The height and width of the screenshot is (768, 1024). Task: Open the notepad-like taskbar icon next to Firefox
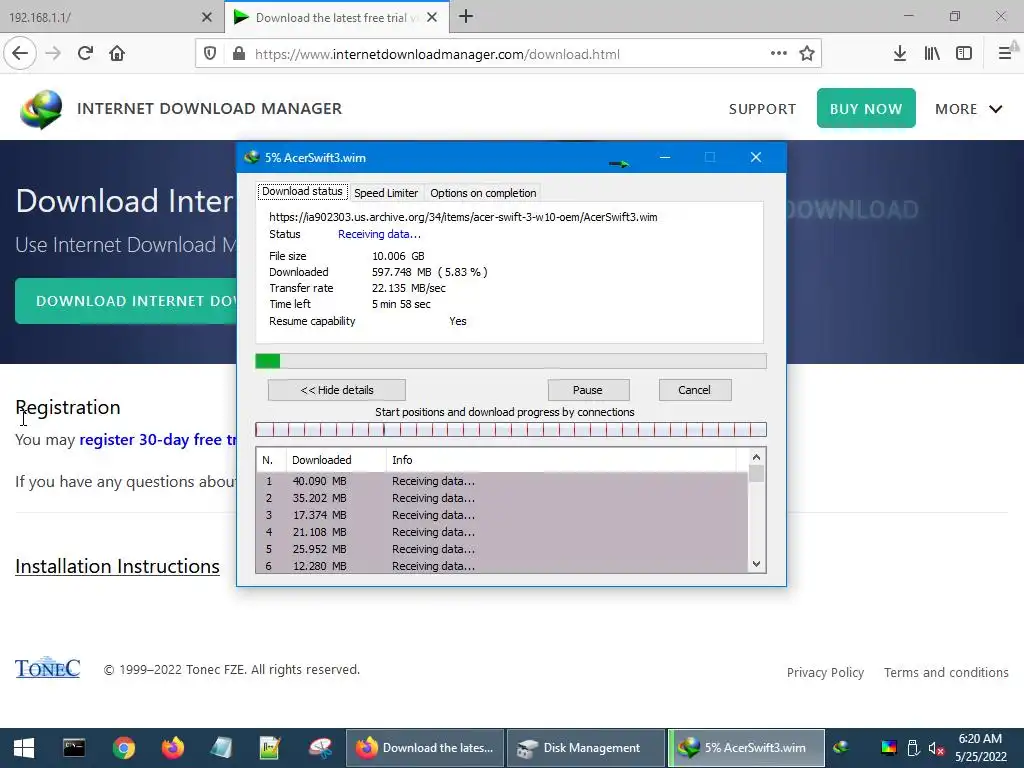coord(221,748)
